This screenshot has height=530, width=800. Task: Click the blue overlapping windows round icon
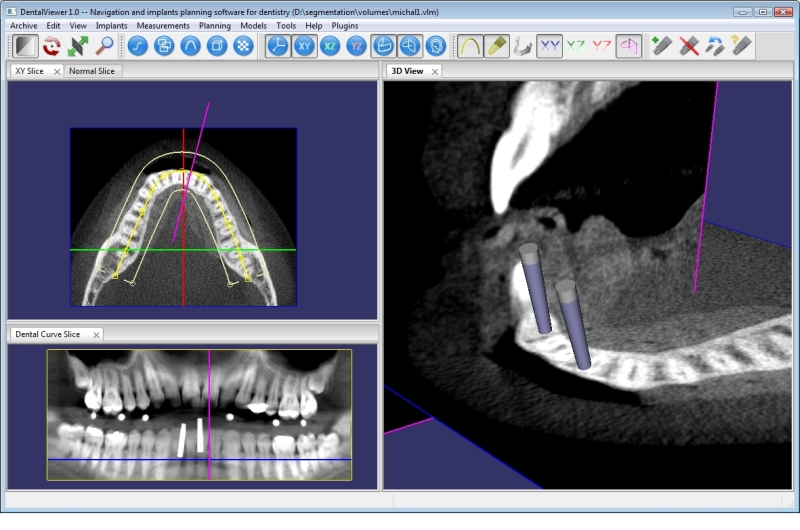(164, 46)
